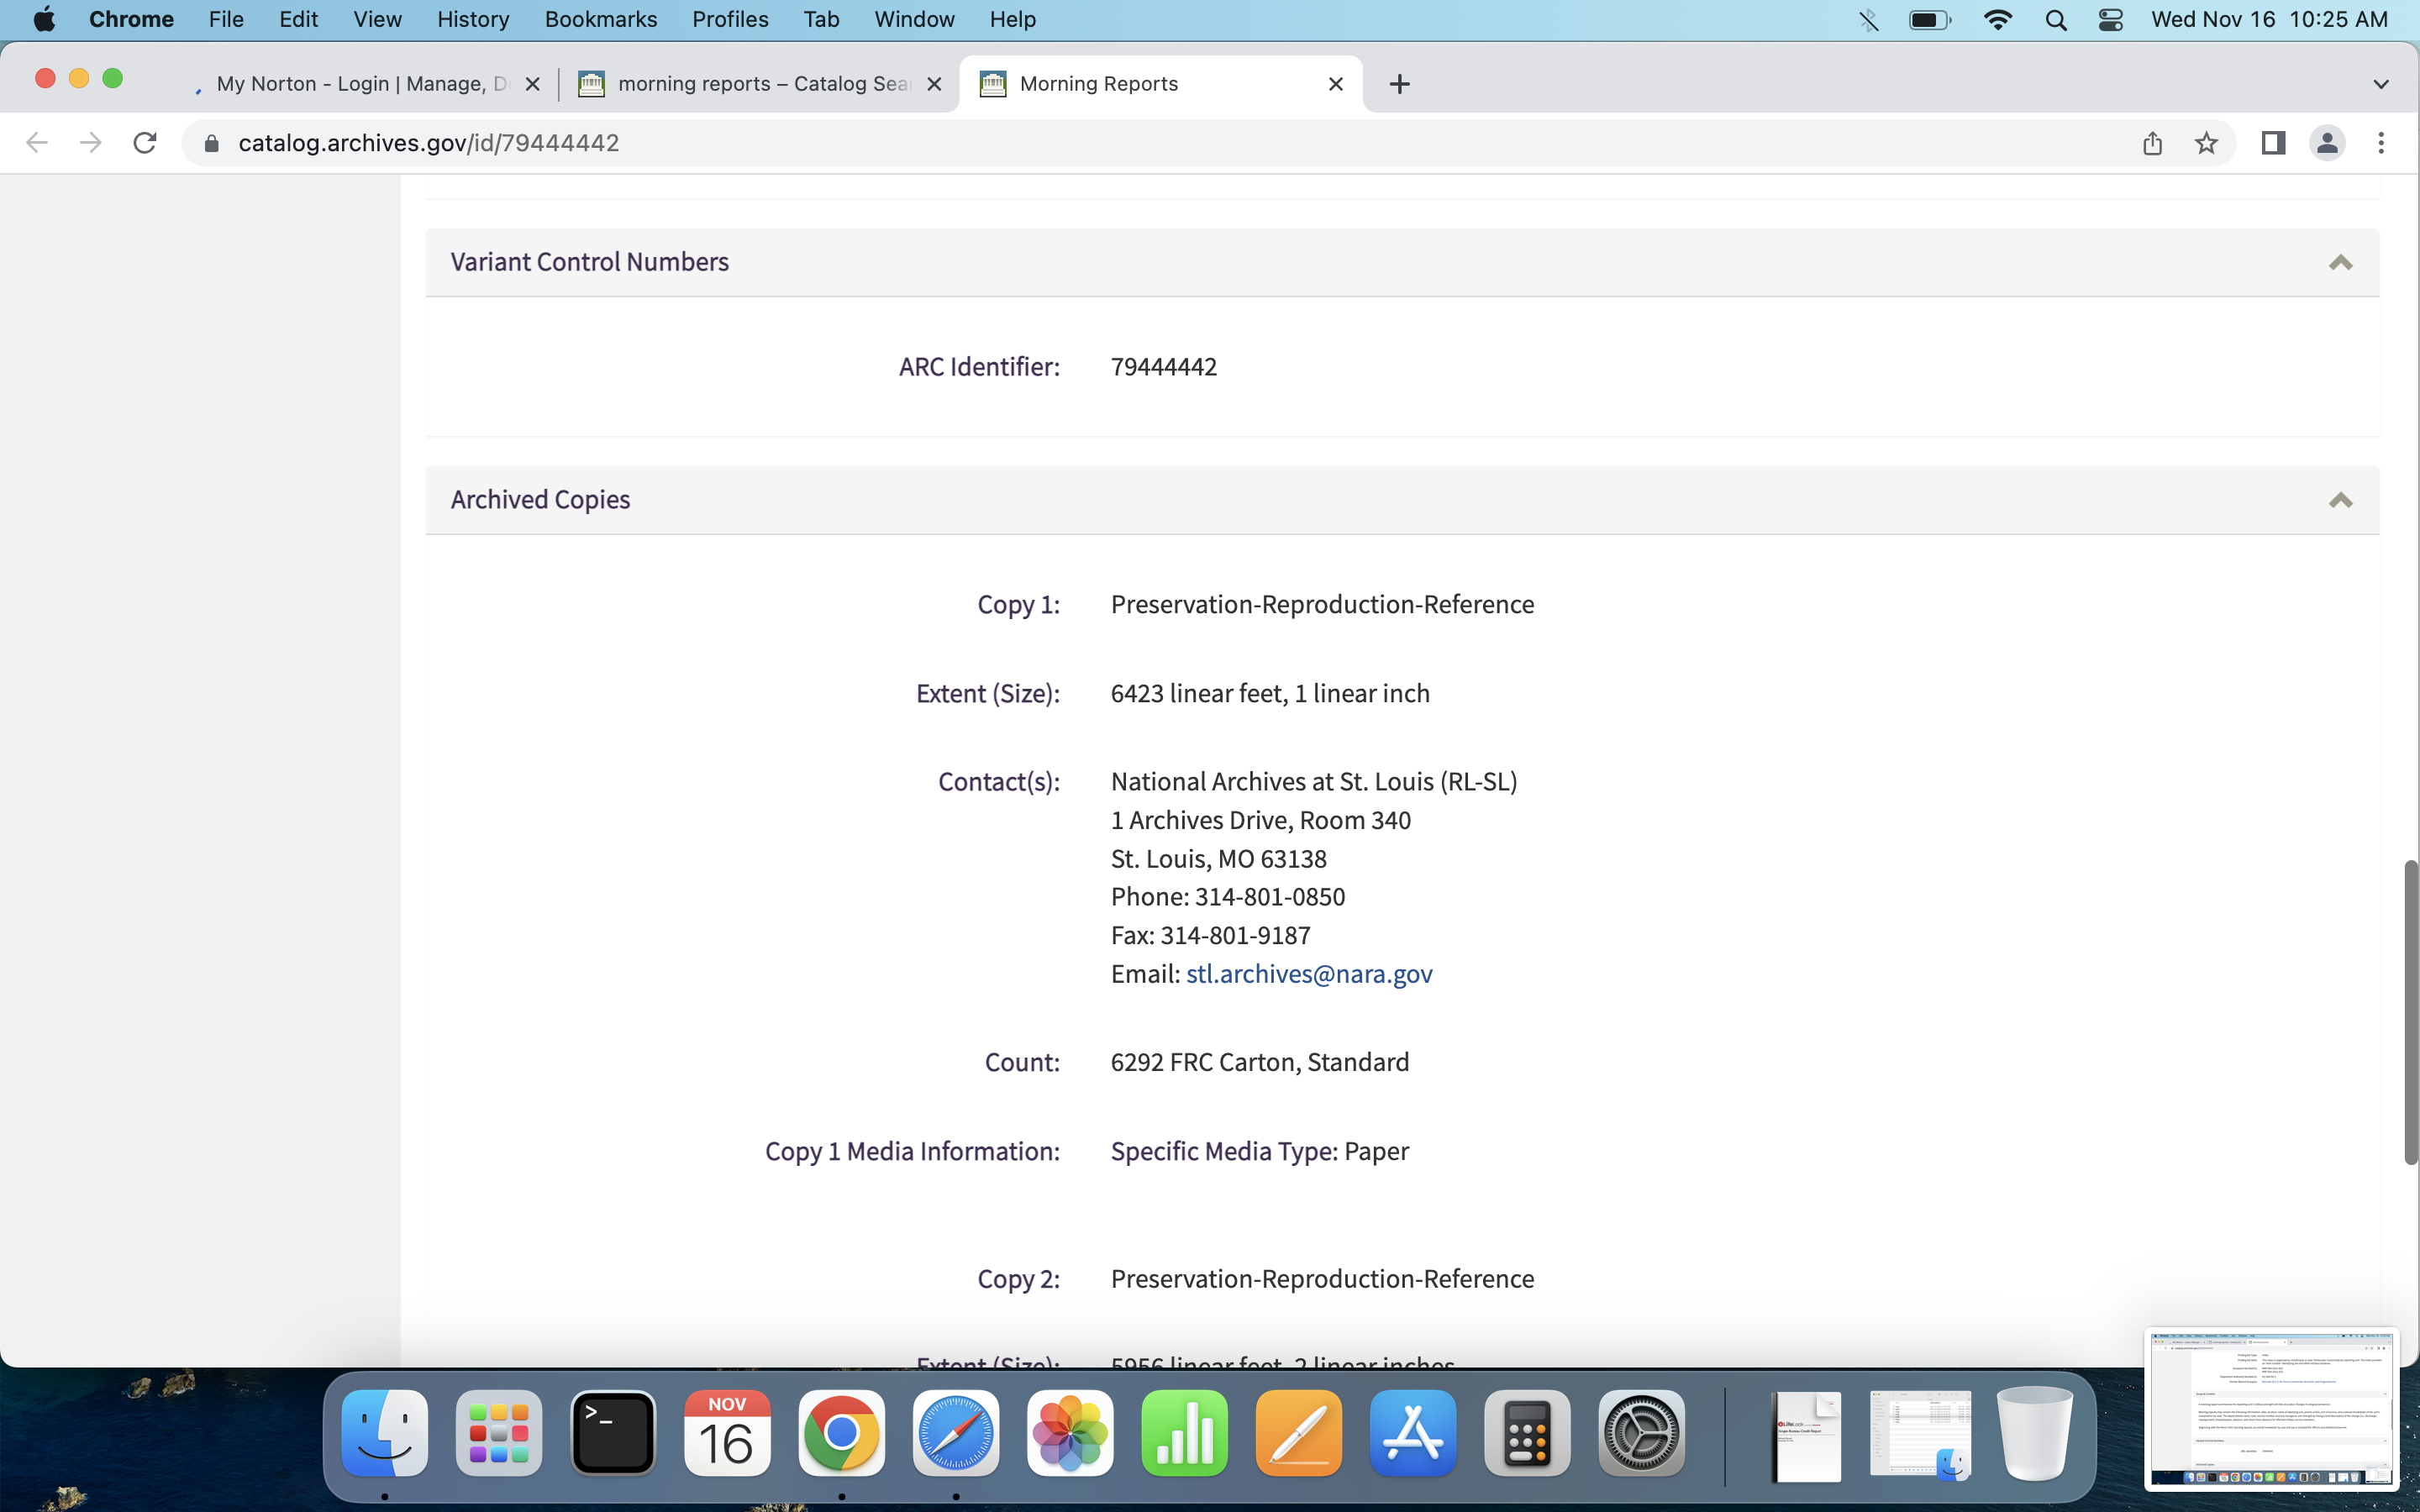The width and height of the screenshot is (2420, 1512).
Task: Collapse the Variant Control Numbers section
Action: 2340,262
